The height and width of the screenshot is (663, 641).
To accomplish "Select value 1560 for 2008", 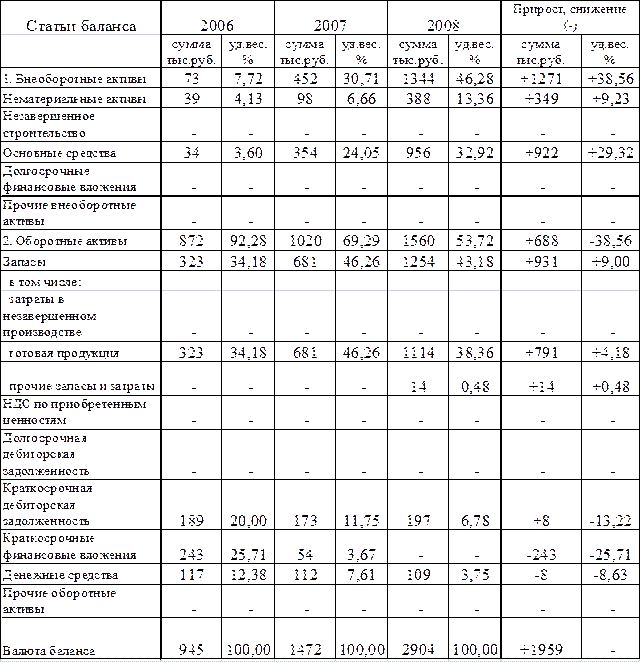I will tap(418, 241).
